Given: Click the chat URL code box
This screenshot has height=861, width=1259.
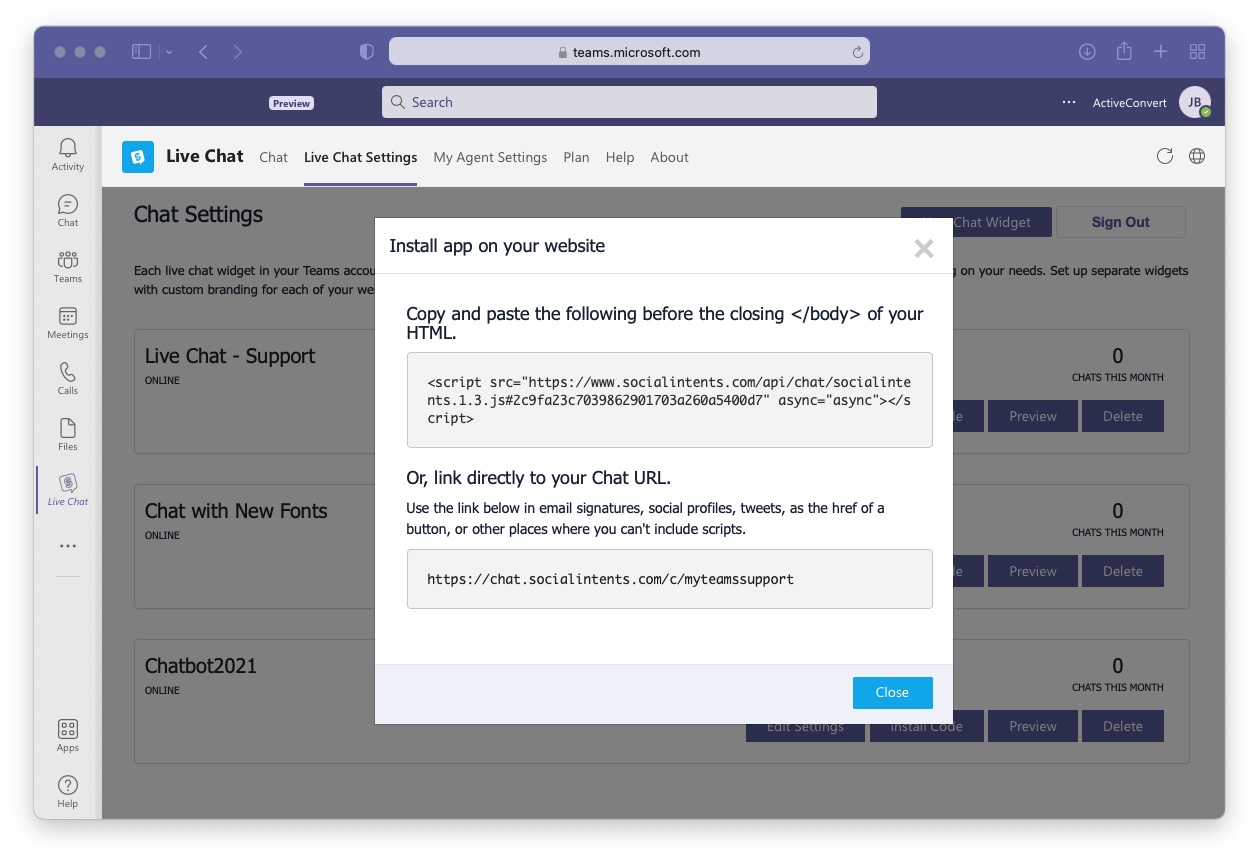Looking at the screenshot, I should tap(669, 578).
